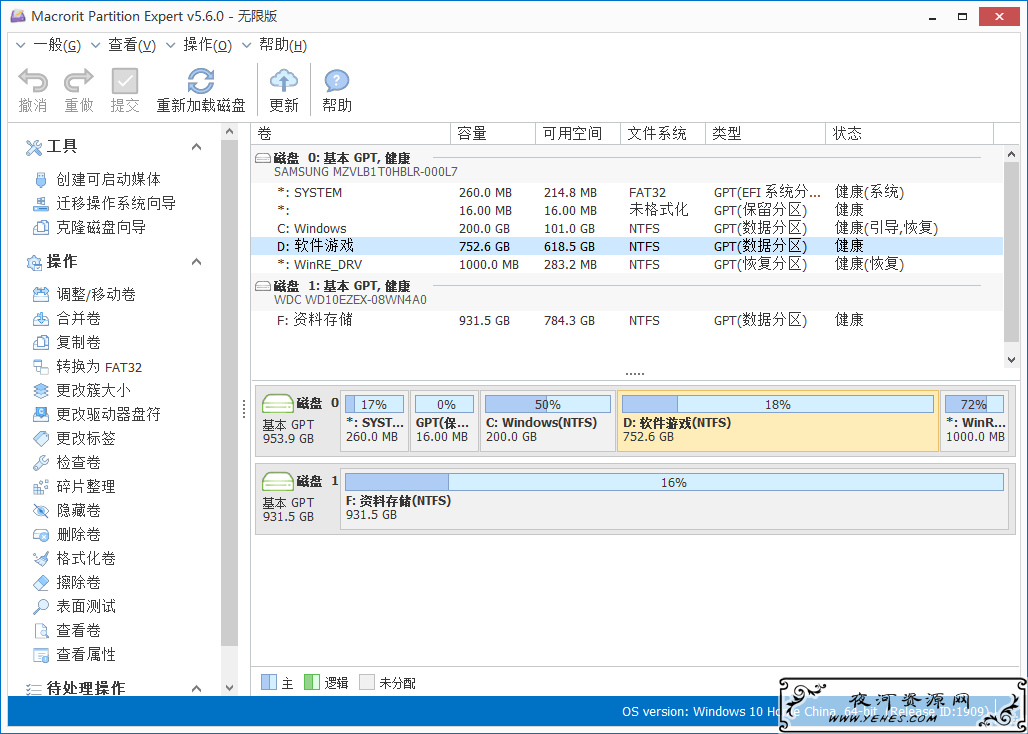Choose 更改簇大小 operation
The image size is (1028, 734).
coord(81,390)
